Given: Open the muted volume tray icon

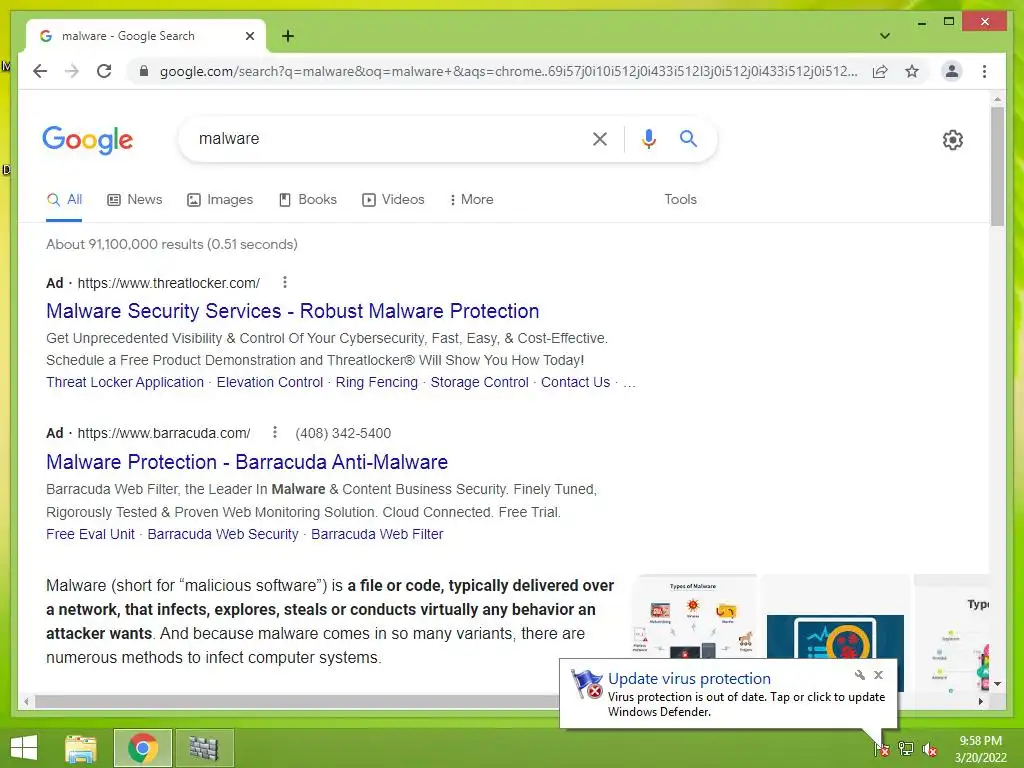Looking at the screenshot, I should [x=930, y=748].
